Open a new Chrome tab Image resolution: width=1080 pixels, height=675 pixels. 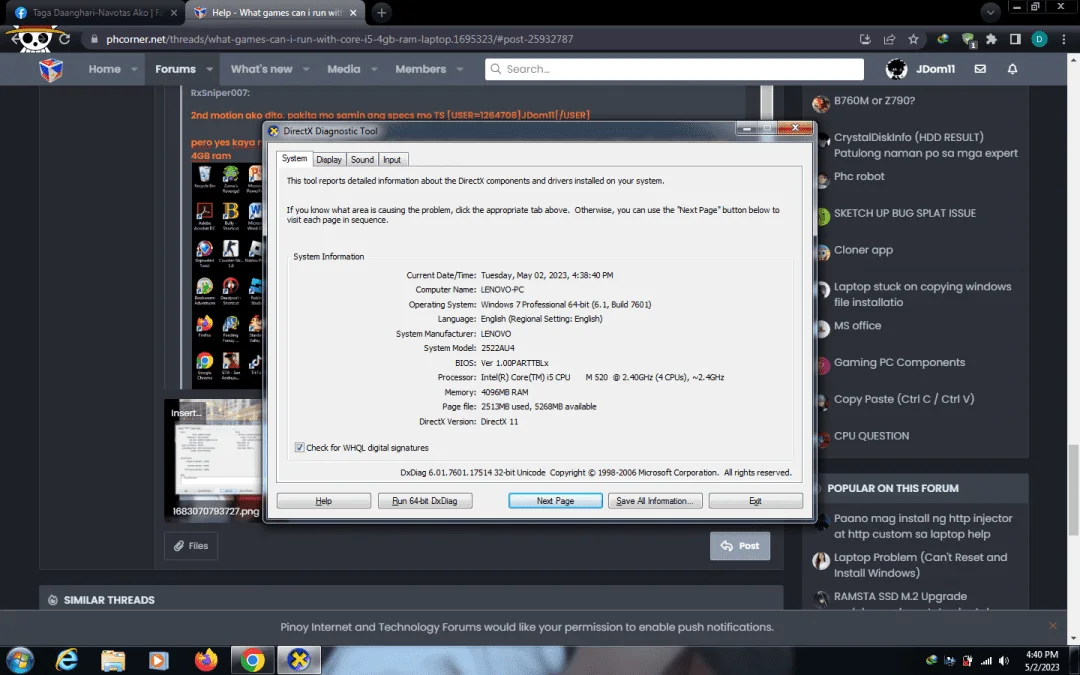pyautogui.click(x=381, y=12)
